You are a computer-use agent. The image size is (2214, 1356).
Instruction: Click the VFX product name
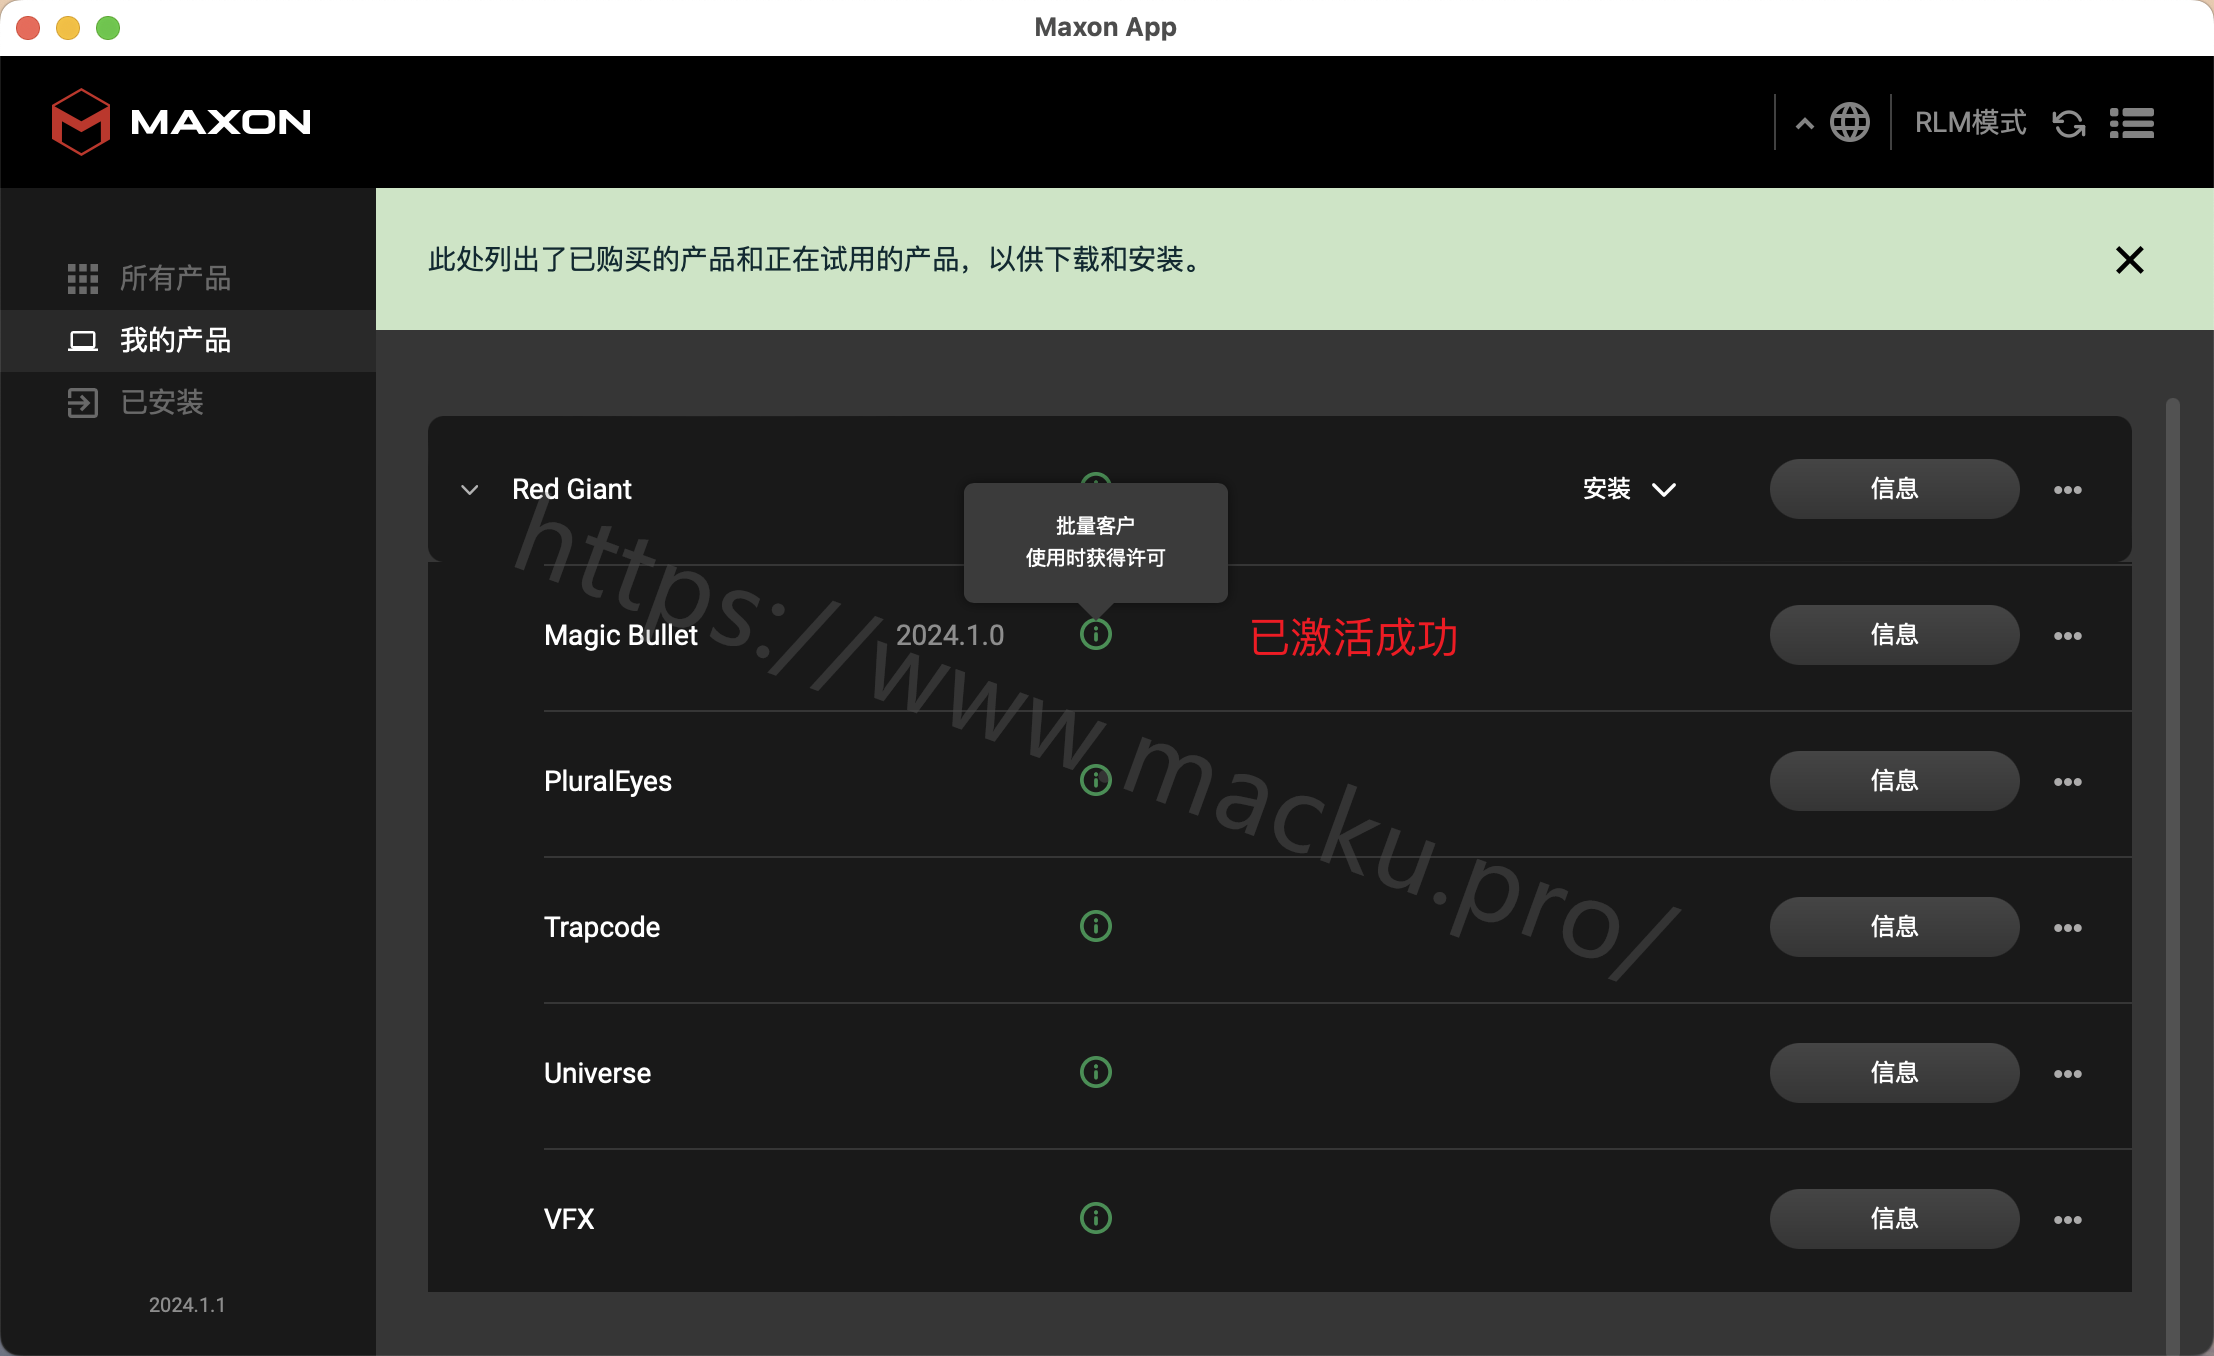pyautogui.click(x=568, y=1219)
